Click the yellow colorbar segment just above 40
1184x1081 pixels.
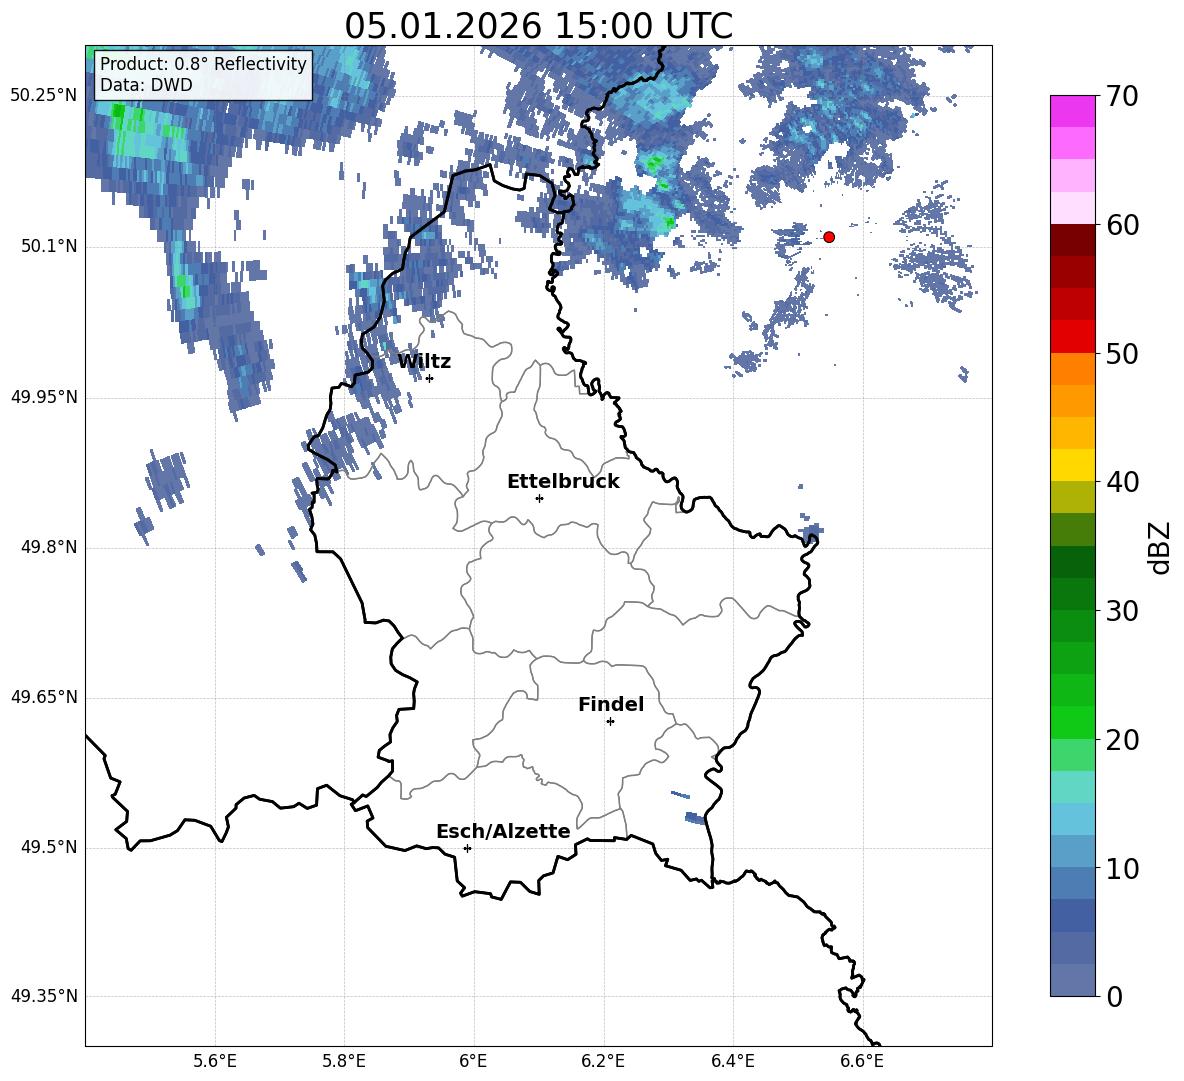(x=1073, y=466)
